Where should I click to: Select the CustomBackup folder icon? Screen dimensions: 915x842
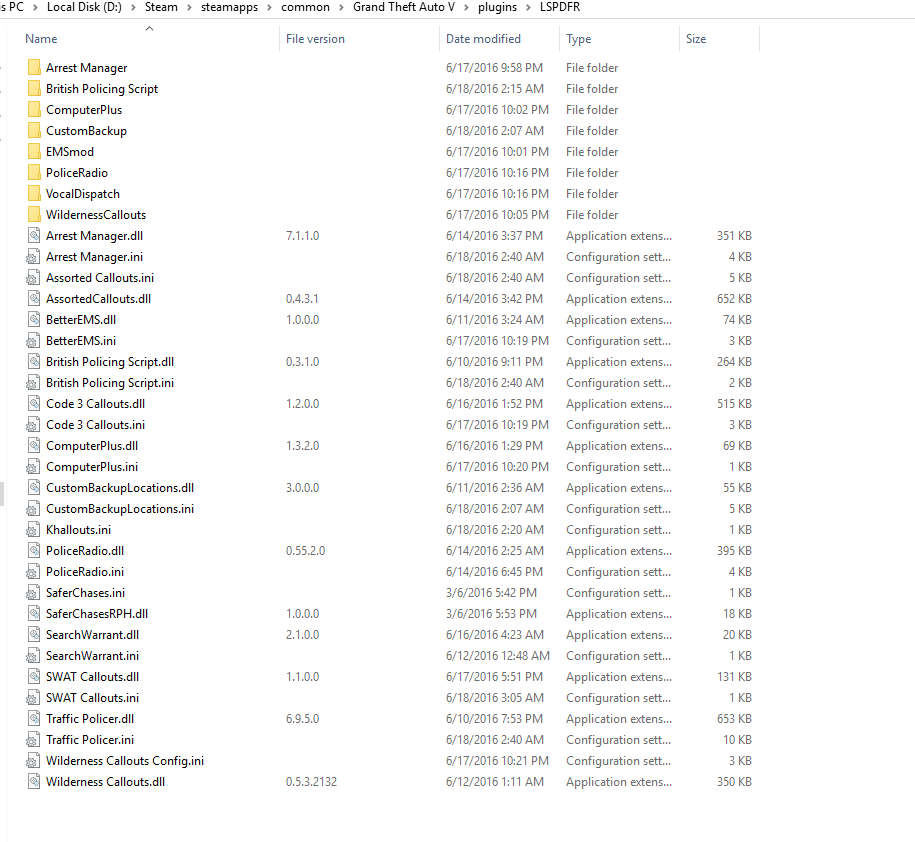coord(34,131)
